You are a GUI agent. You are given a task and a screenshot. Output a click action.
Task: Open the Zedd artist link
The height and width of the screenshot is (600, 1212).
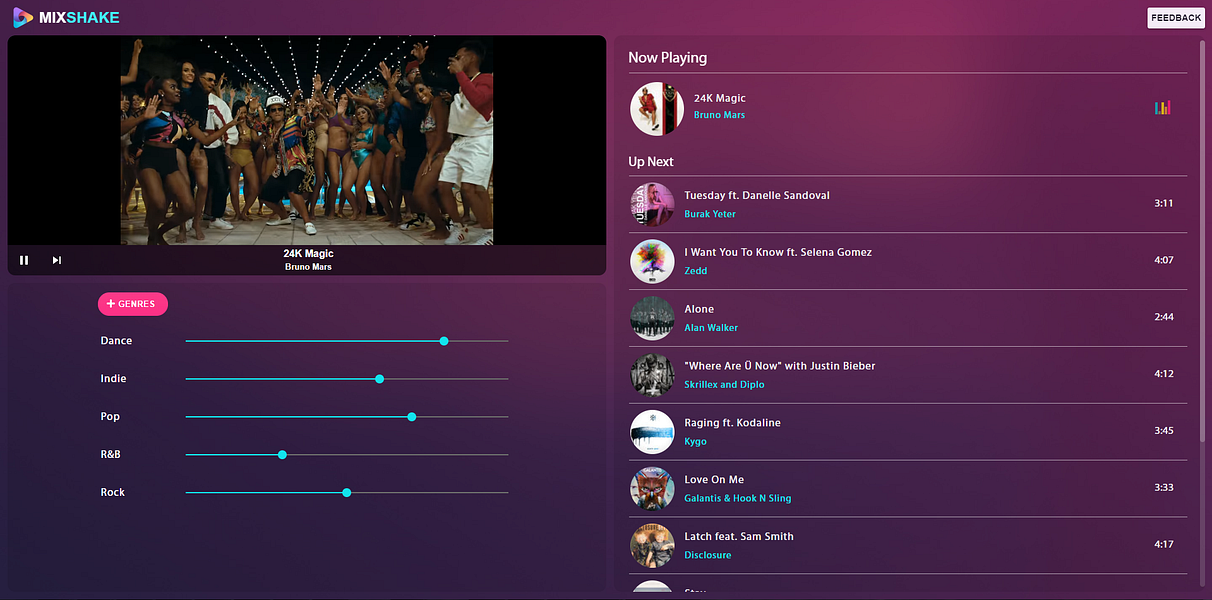point(696,271)
